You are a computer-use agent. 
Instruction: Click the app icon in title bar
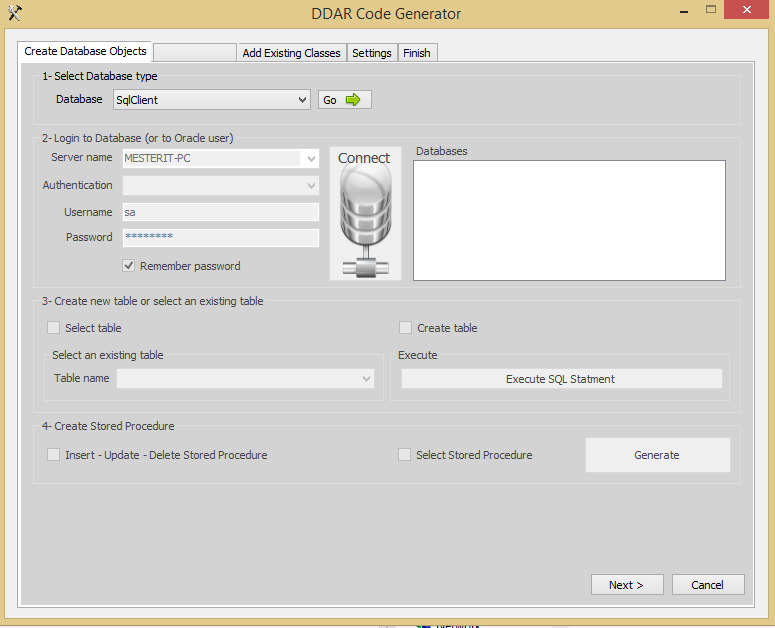tap(14, 13)
